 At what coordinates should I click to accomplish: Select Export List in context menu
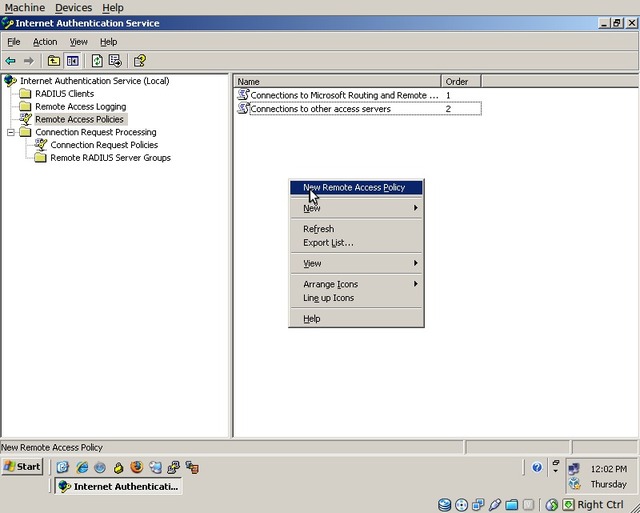(328, 242)
